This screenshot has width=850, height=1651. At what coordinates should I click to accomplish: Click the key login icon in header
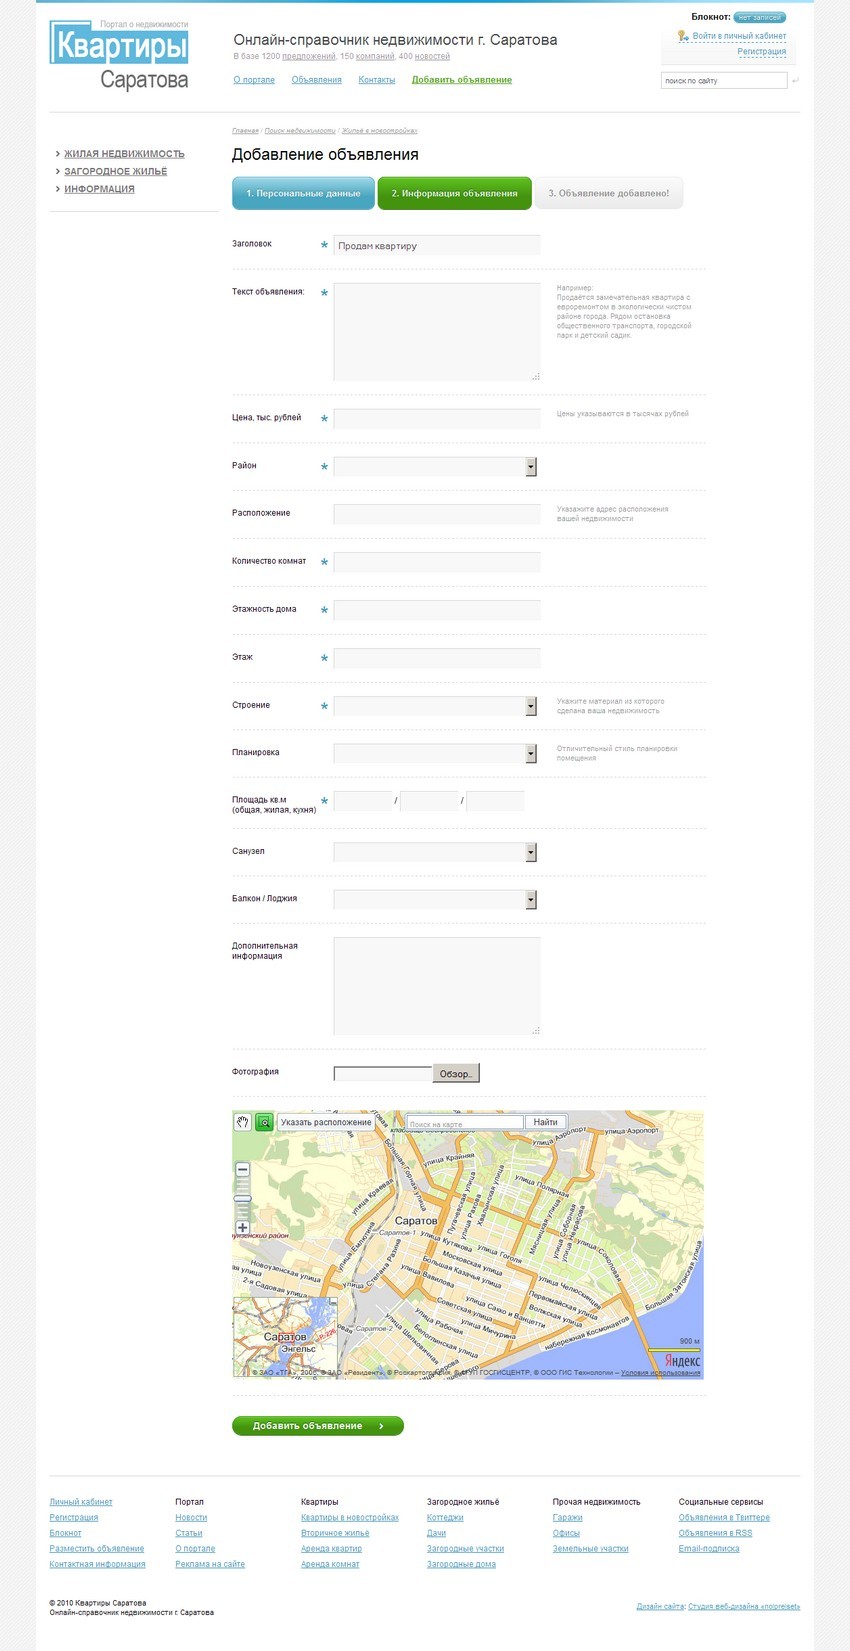[683, 36]
